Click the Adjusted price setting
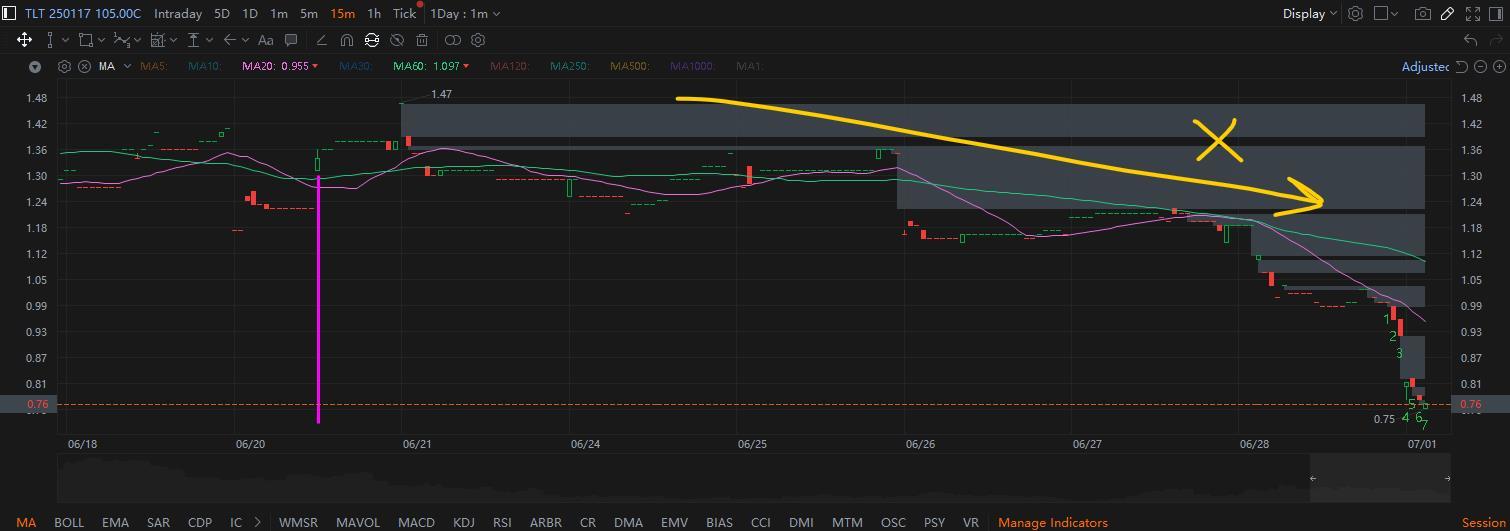The height and width of the screenshot is (531, 1510). point(1425,66)
